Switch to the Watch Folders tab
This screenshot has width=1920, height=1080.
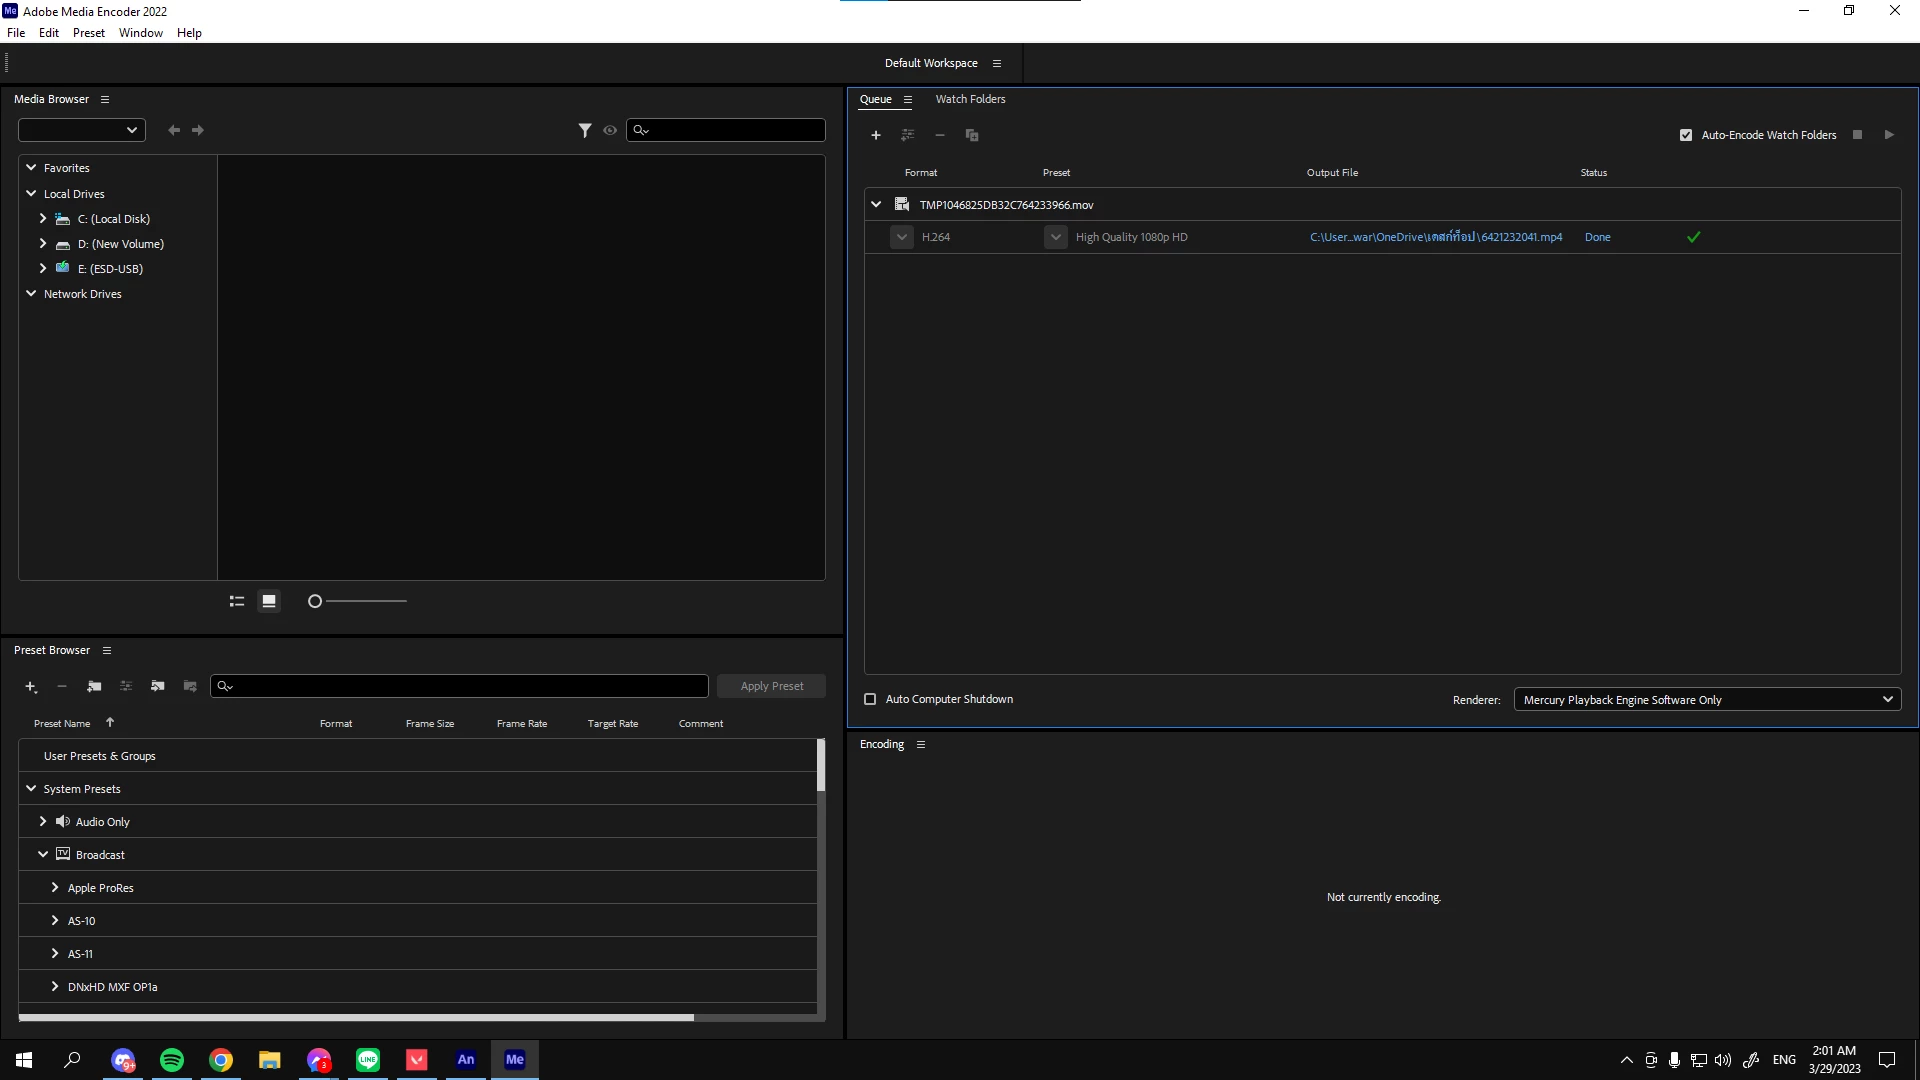click(x=970, y=99)
